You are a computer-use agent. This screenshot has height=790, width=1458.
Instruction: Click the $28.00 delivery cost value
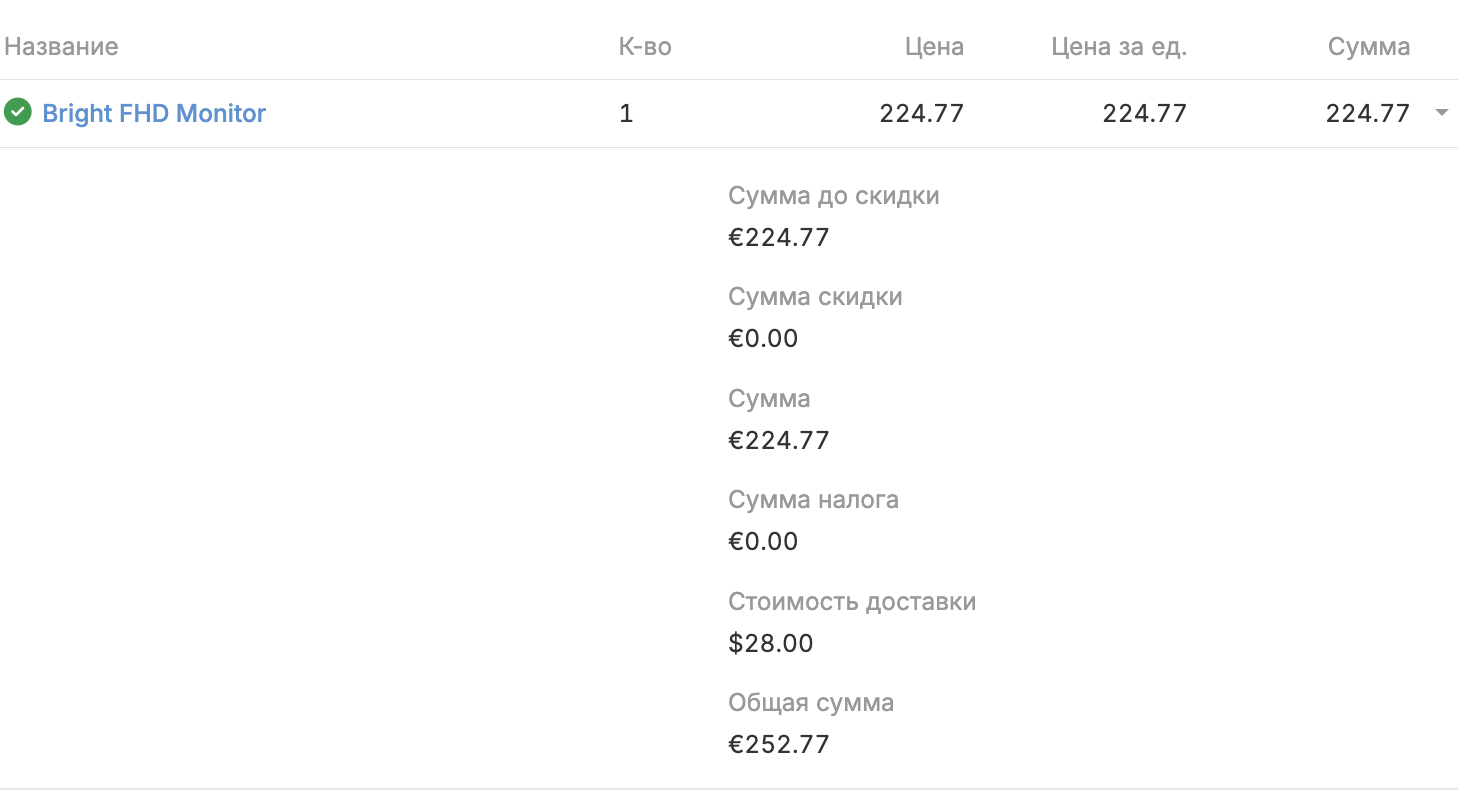click(x=770, y=642)
